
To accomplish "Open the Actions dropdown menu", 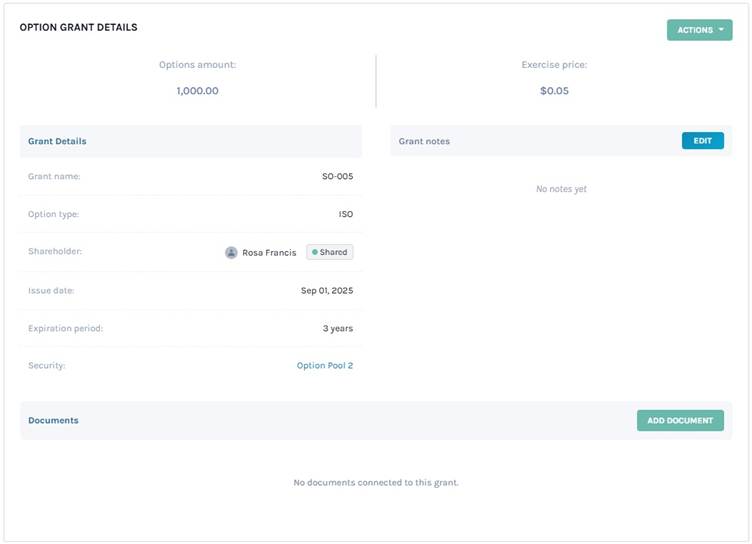I will pyautogui.click(x=698, y=30).
